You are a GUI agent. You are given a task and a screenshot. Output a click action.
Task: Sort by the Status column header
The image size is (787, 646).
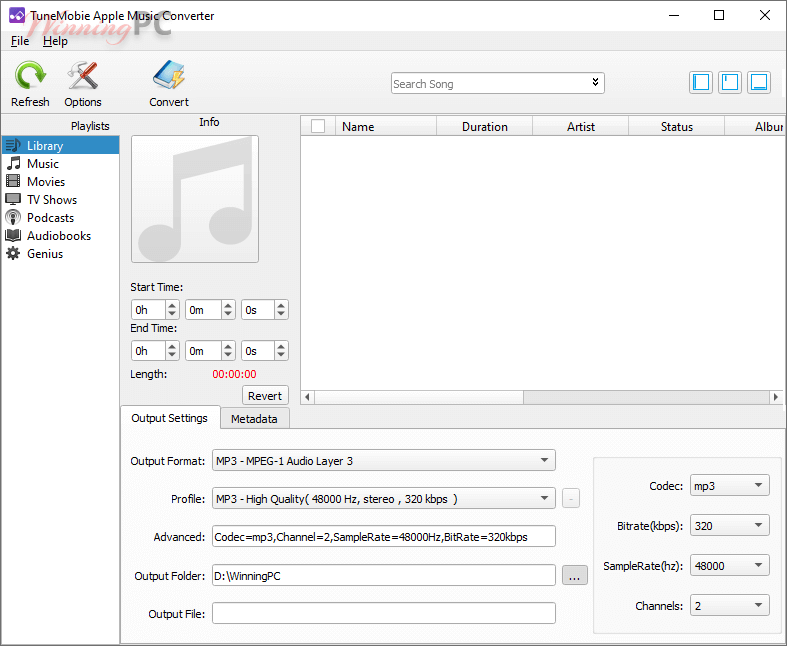pos(677,126)
